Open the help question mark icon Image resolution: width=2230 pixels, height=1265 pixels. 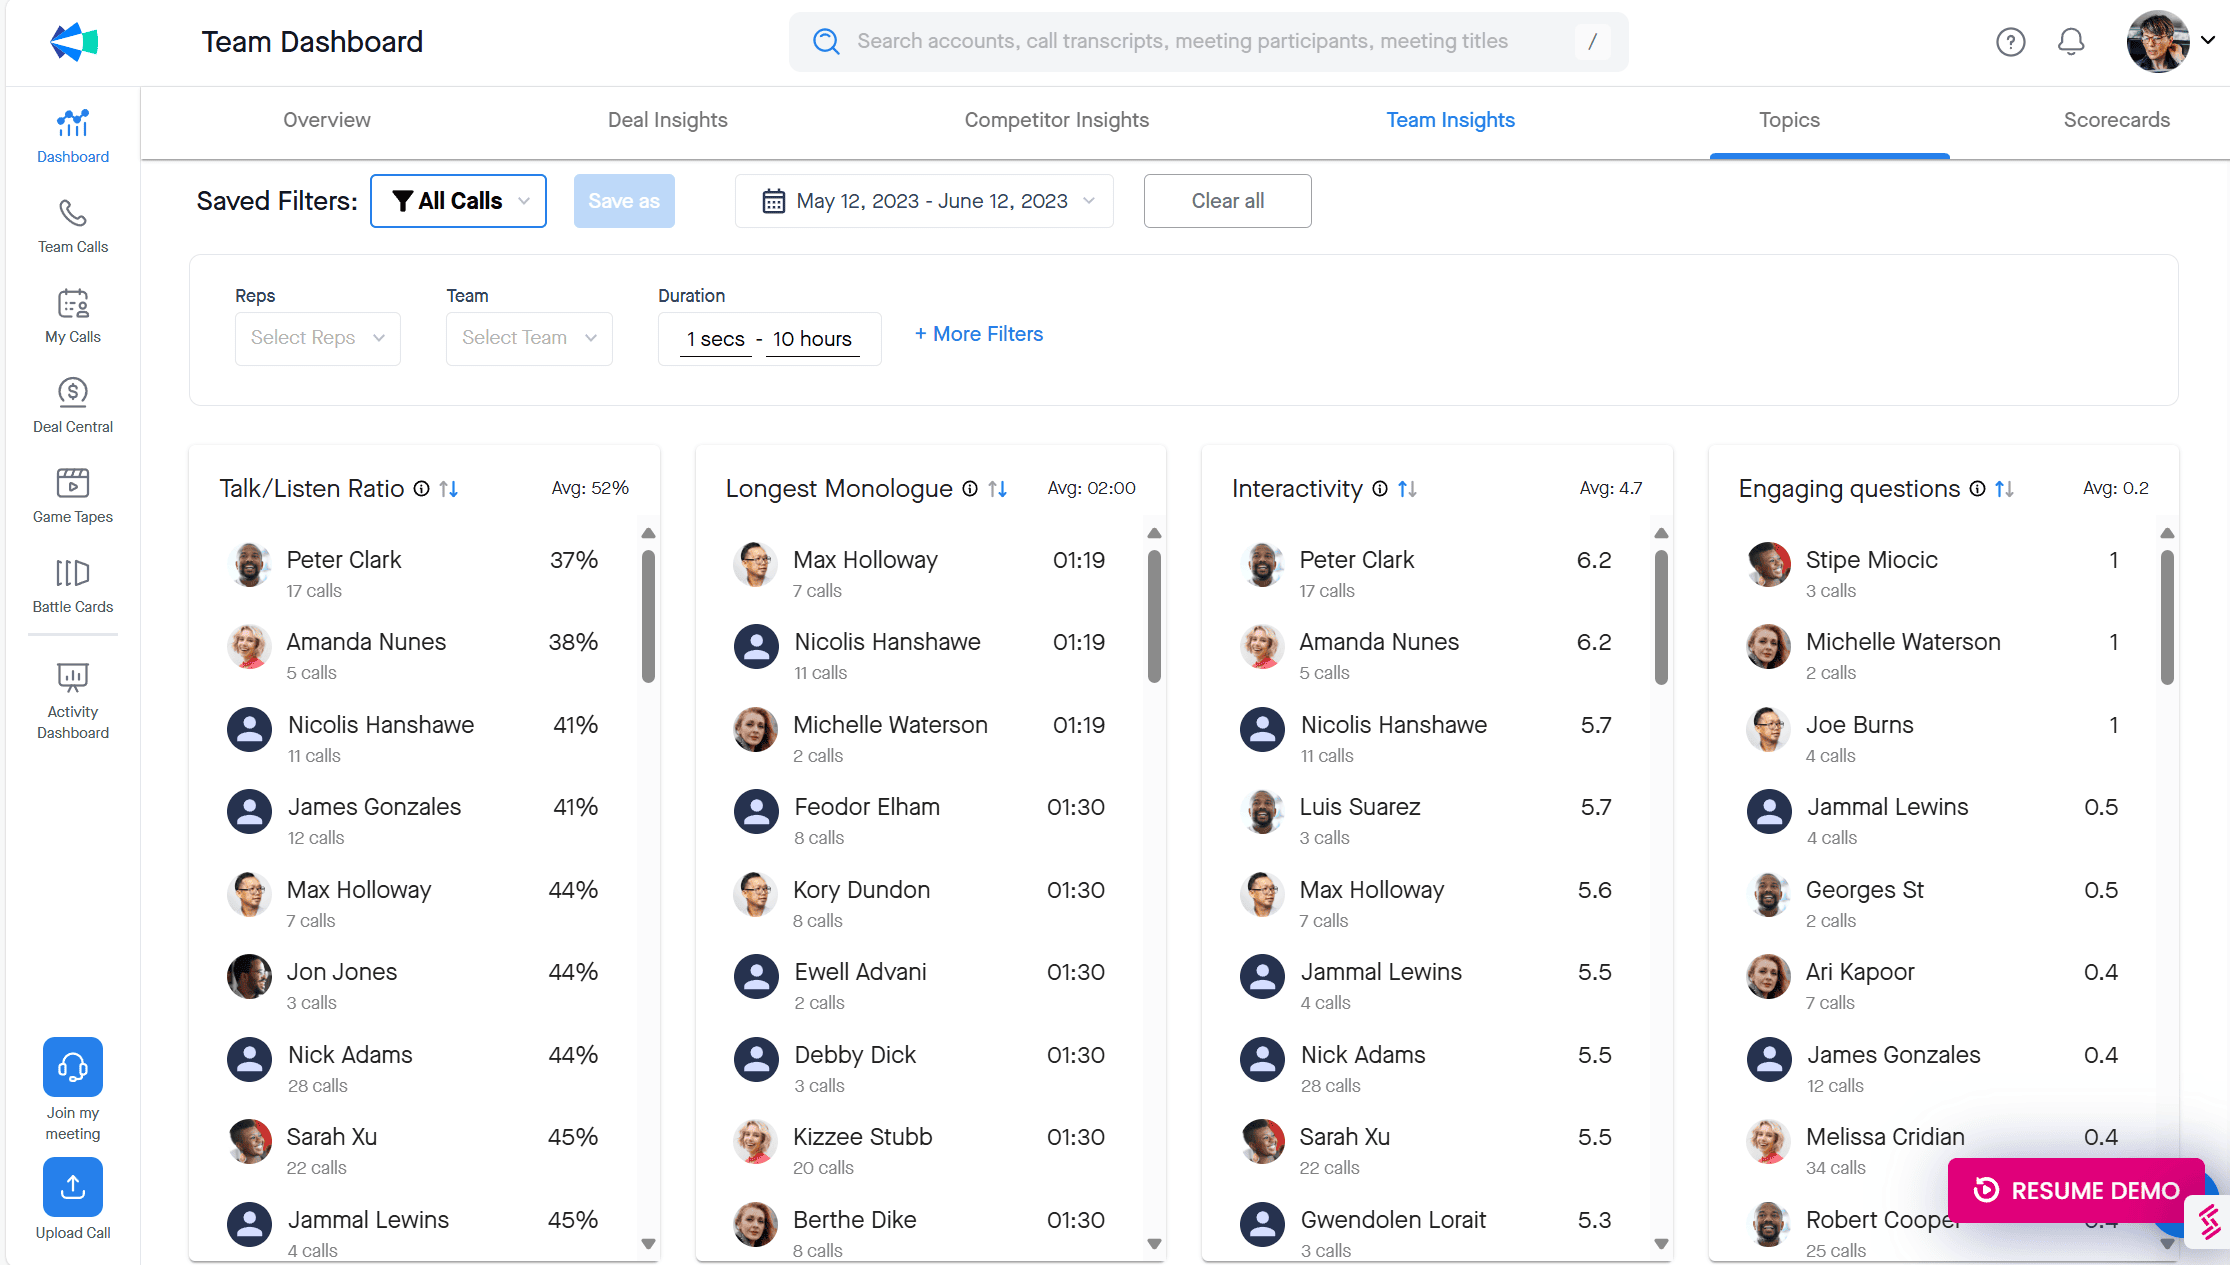pos(2010,42)
